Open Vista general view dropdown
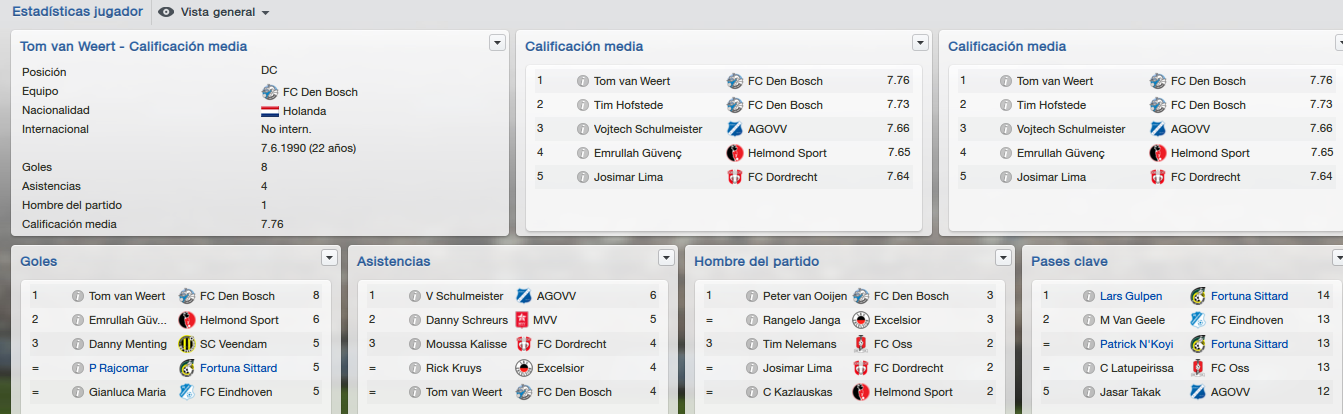The height and width of the screenshot is (414, 1343). tap(214, 12)
